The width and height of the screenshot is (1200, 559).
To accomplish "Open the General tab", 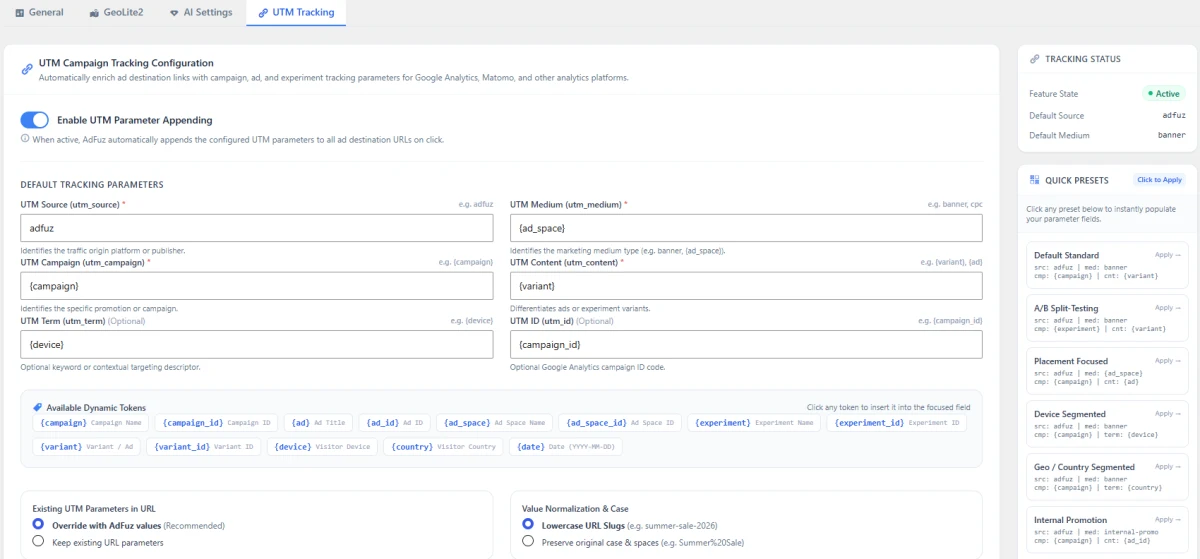I will coord(39,13).
